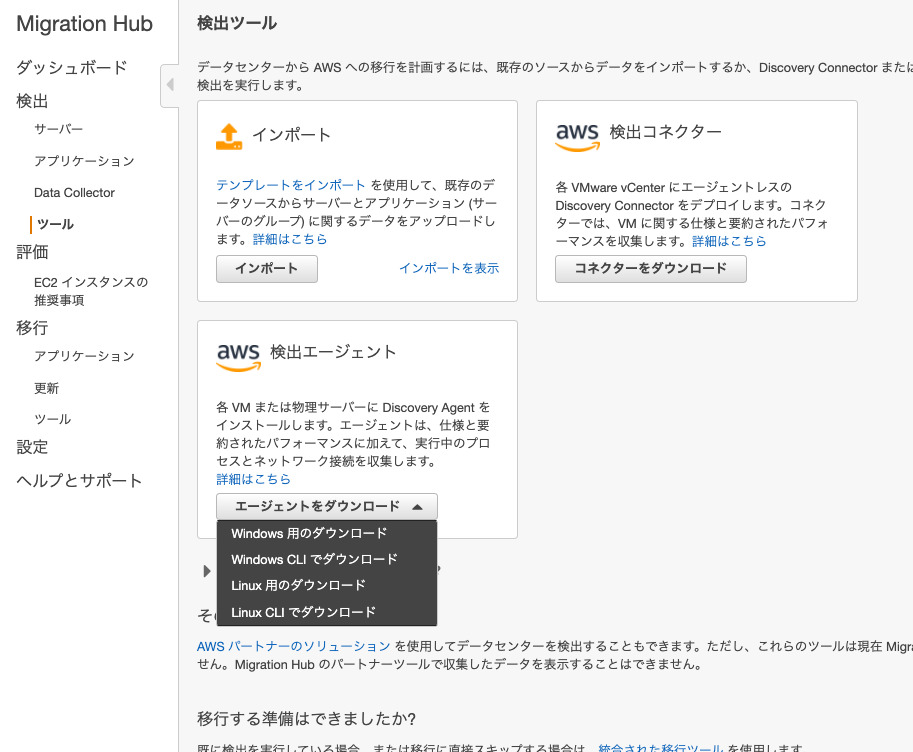Select 評価 section in the sidebar
Screen dimensions: 913x752
point(32,252)
